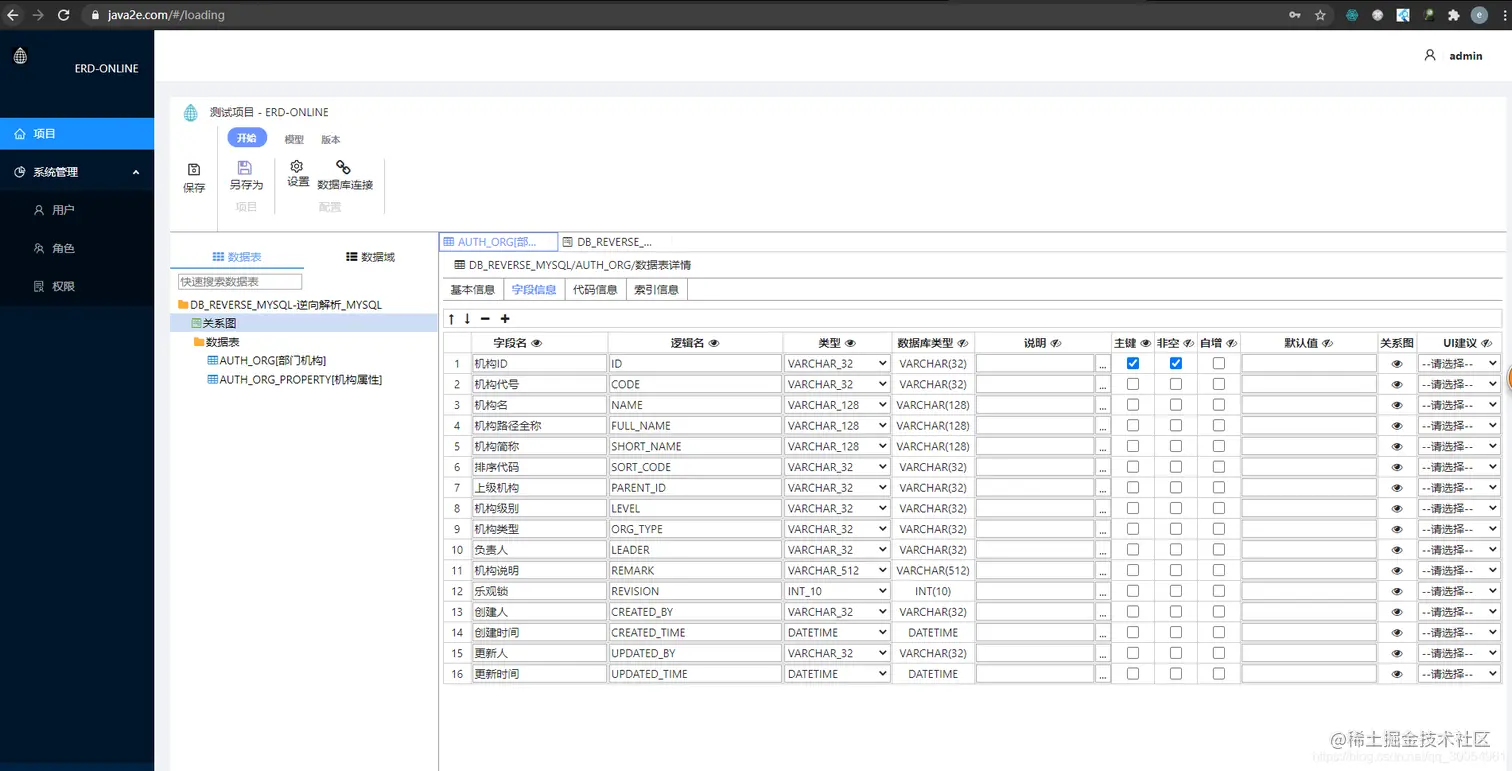The width and height of the screenshot is (1512, 771).
Task: Check not-null checkbox for 机构名 row
Action: (x=1176, y=405)
